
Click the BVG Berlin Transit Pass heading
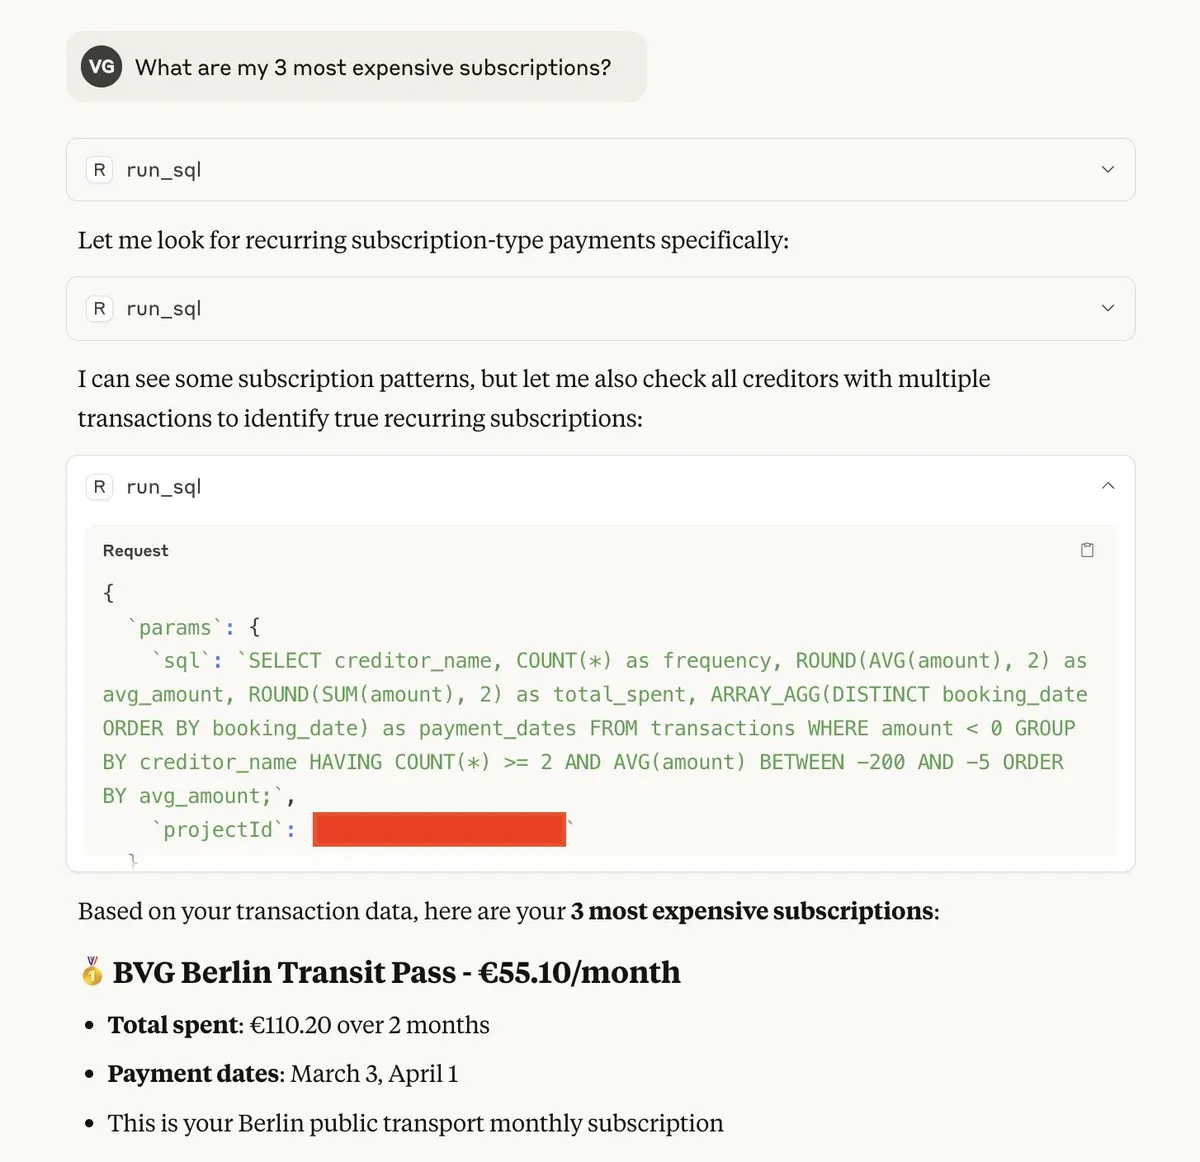(396, 972)
